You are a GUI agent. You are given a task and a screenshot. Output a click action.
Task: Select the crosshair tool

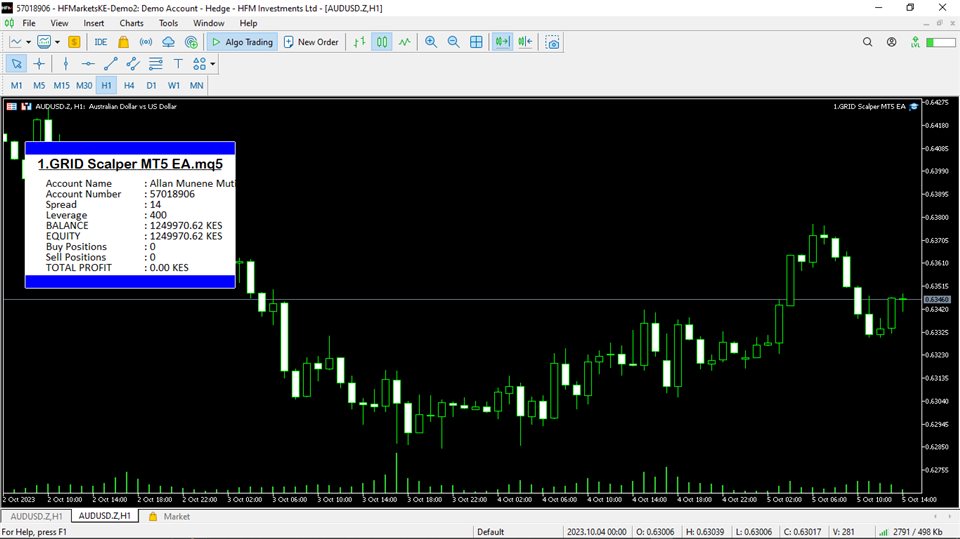(39, 64)
